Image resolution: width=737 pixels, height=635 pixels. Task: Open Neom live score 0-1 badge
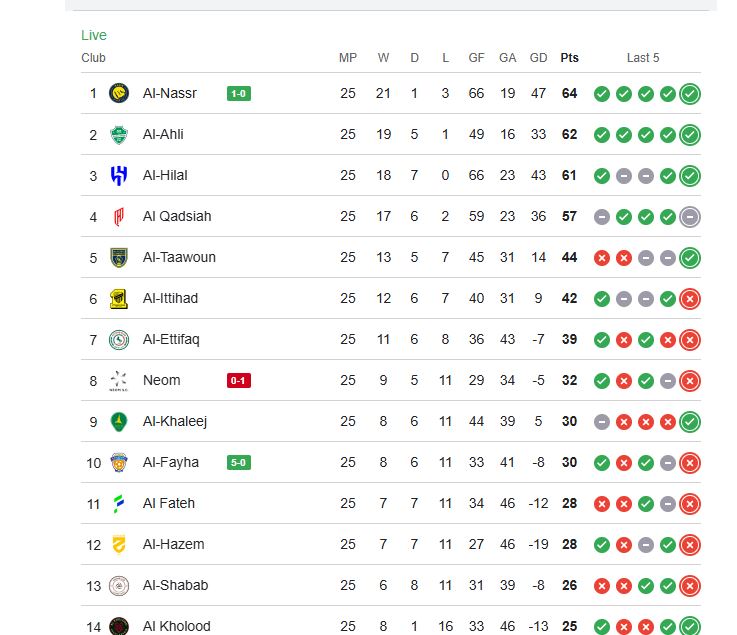click(x=238, y=381)
